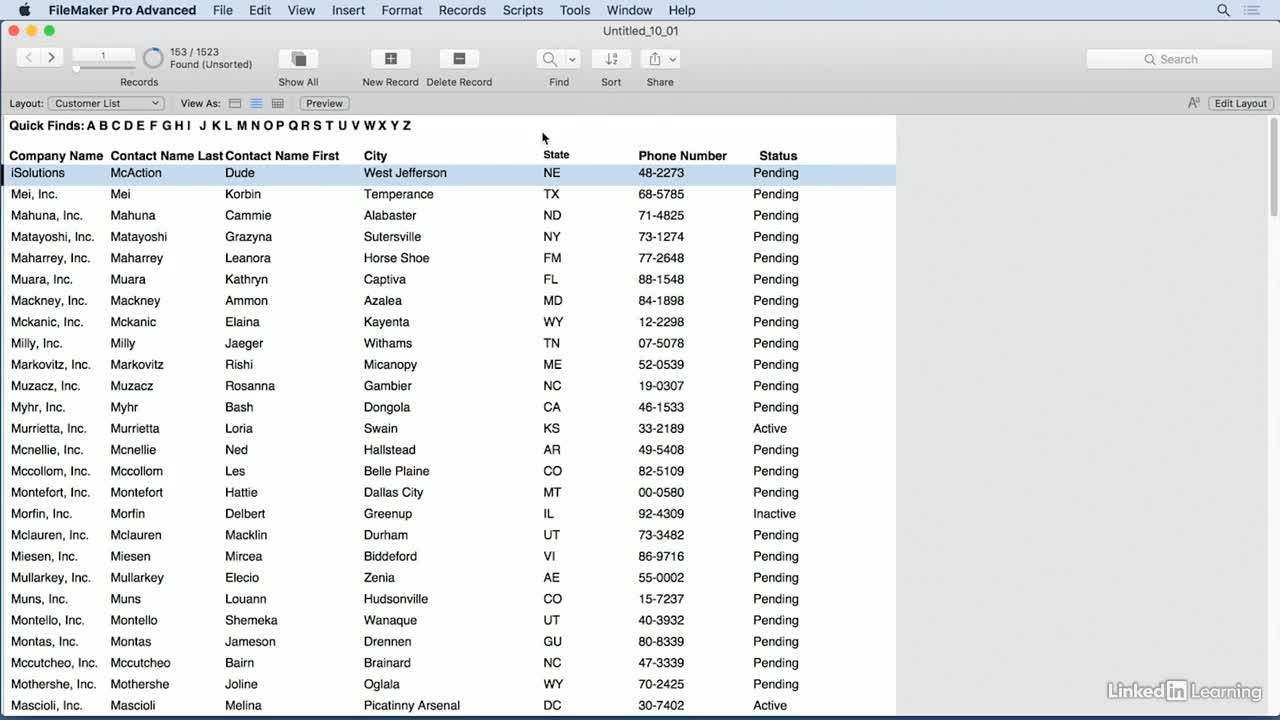Screen dimensions: 1280x720
Task: Open the Customer List layout dropdown
Action: (x=105, y=103)
